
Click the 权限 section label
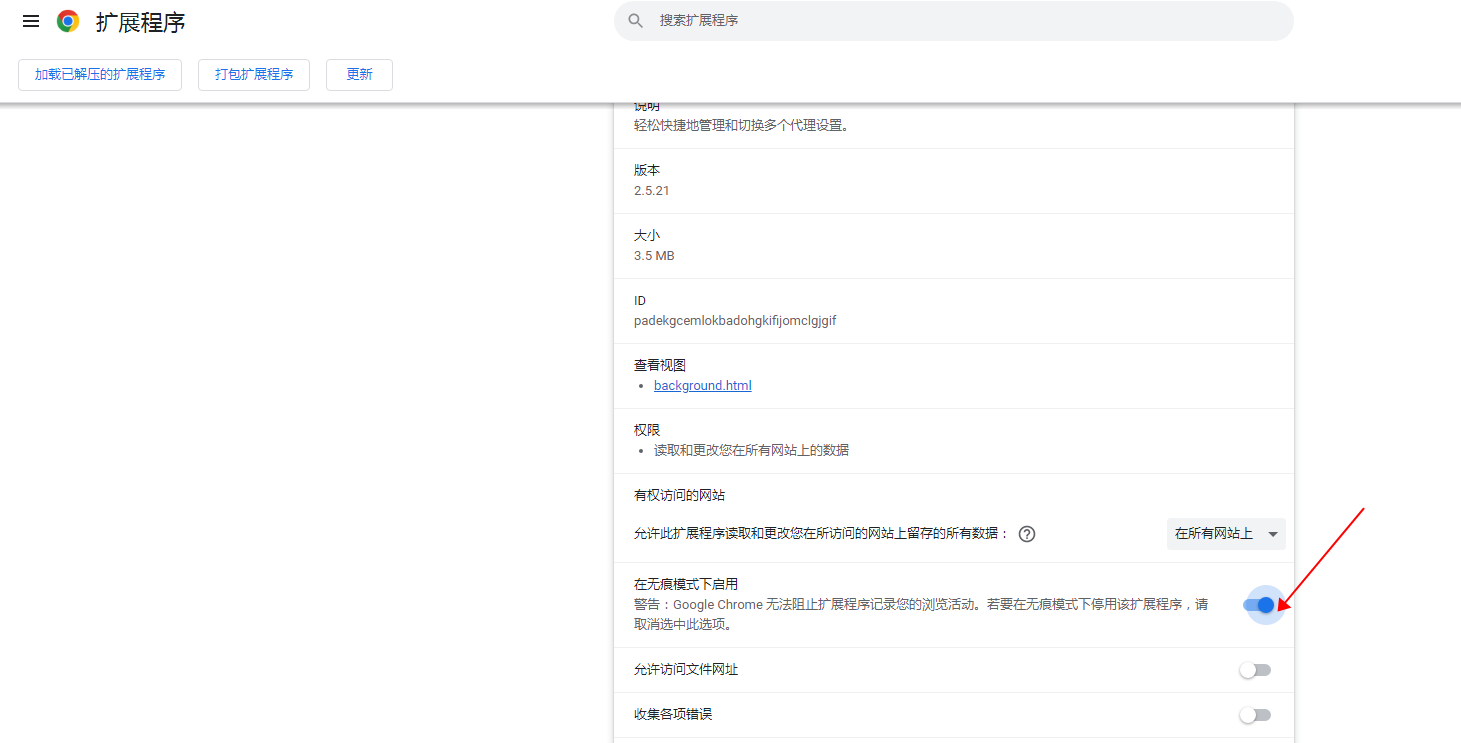(x=647, y=430)
